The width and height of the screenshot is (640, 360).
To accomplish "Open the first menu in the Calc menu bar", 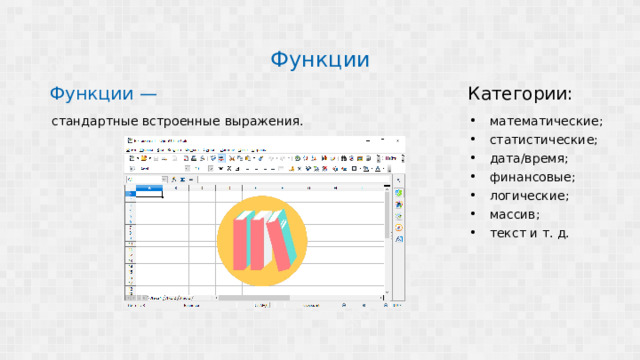I will (131, 150).
